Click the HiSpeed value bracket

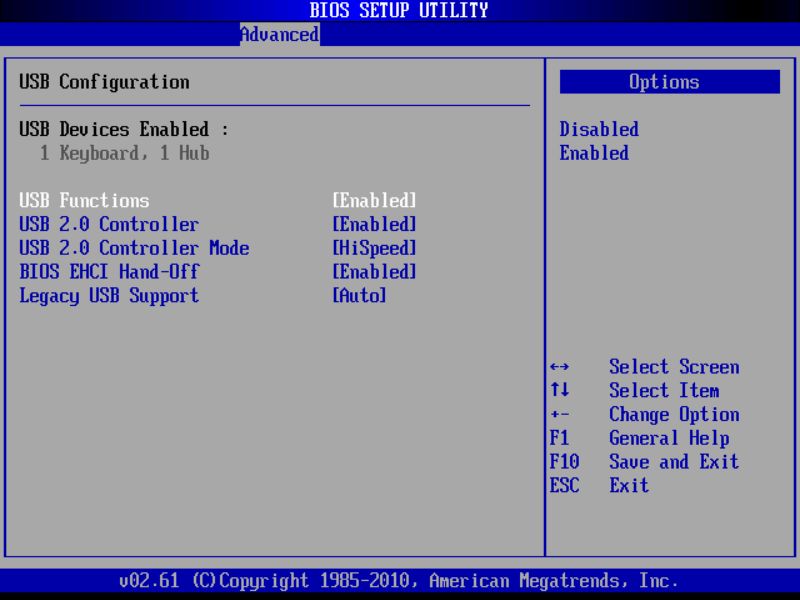click(x=375, y=248)
